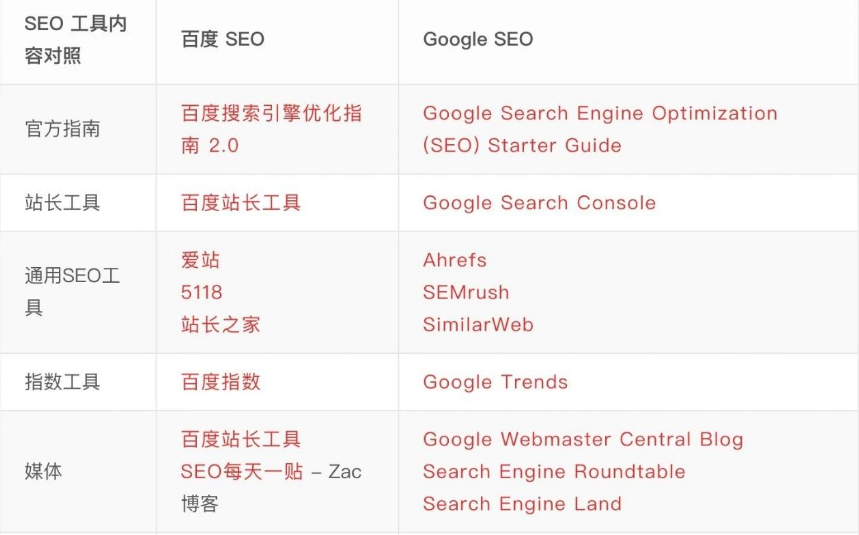Click the Search Engine Roundtable link
The width and height of the screenshot is (859, 535).
(x=554, y=471)
